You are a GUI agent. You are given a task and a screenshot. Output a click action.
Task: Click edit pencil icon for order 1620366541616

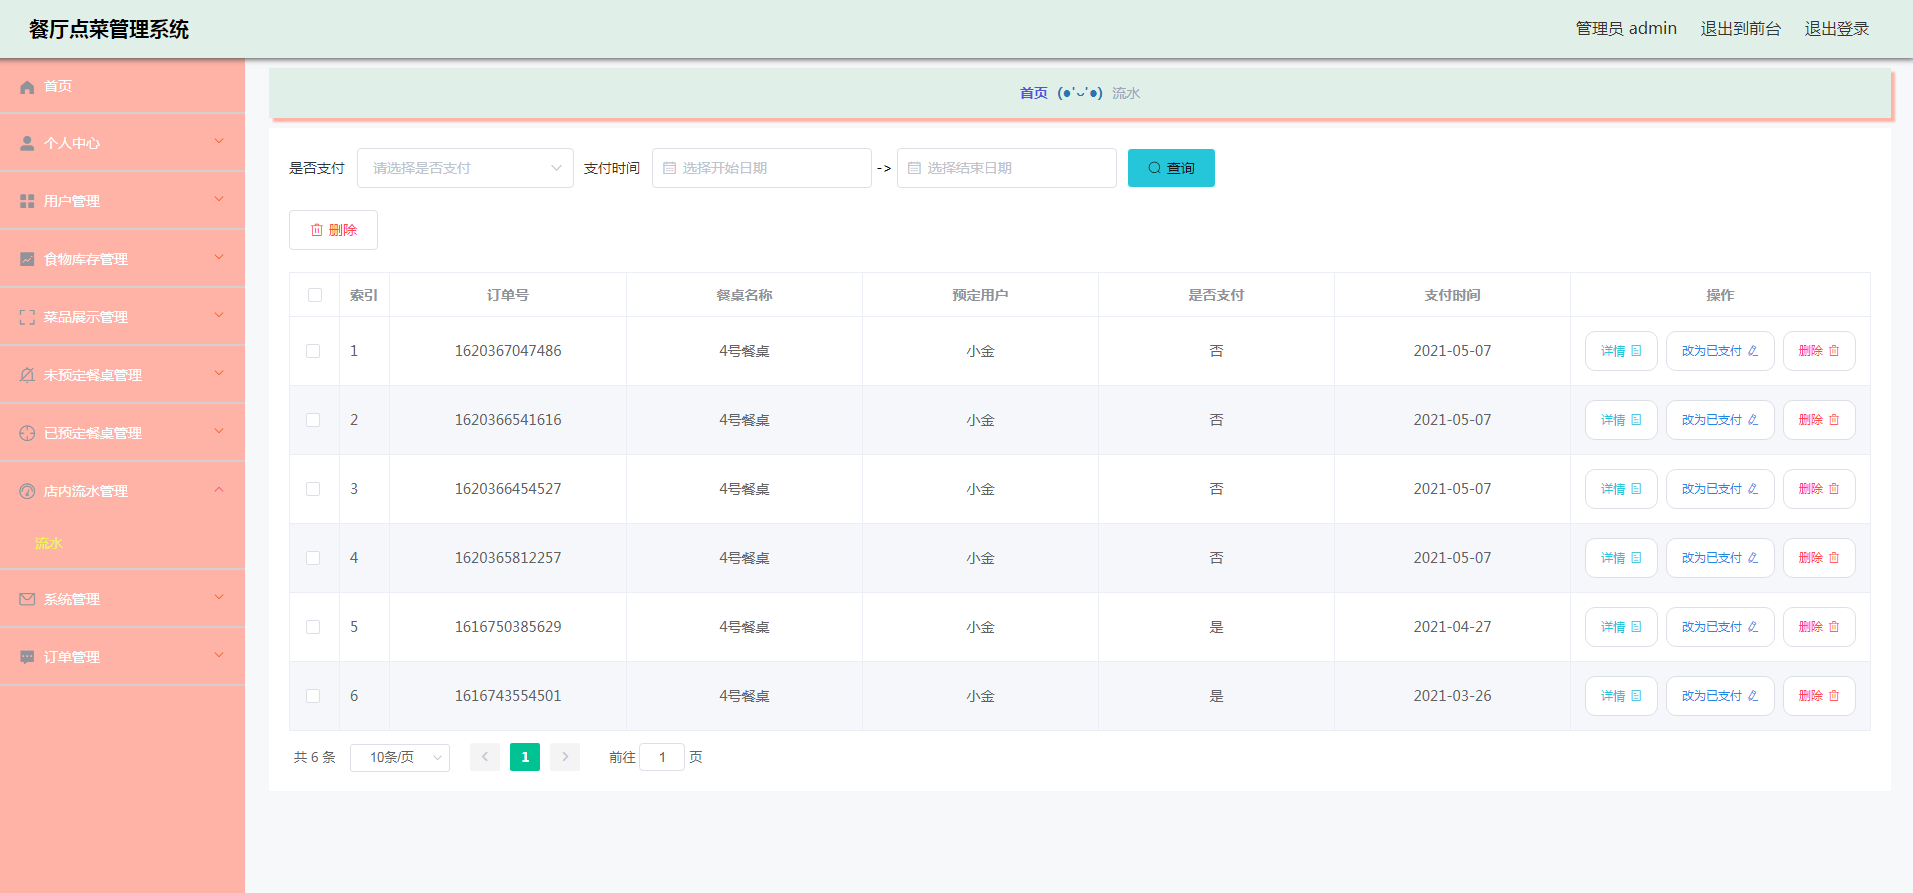pyautogui.click(x=1753, y=420)
